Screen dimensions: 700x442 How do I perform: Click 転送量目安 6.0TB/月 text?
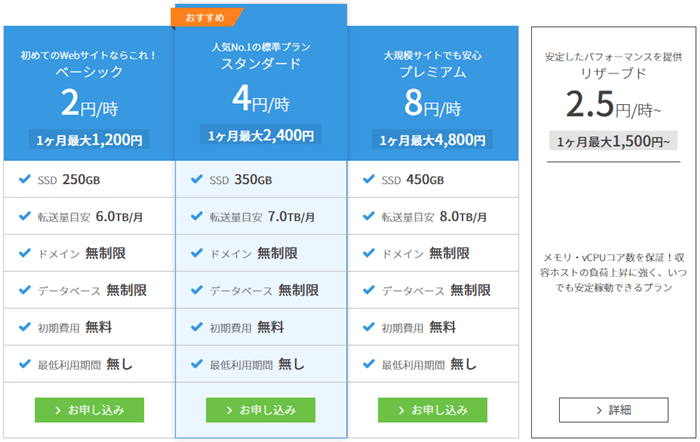[x=90, y=217]
